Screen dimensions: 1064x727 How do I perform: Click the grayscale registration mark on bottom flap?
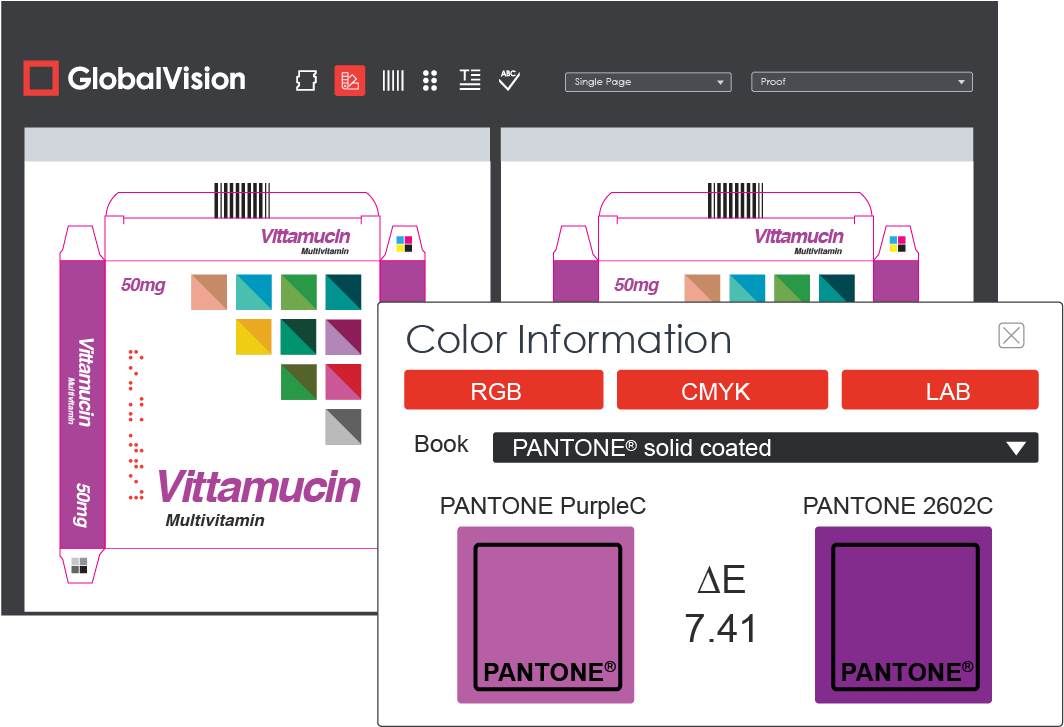click(x=79, y=565)
